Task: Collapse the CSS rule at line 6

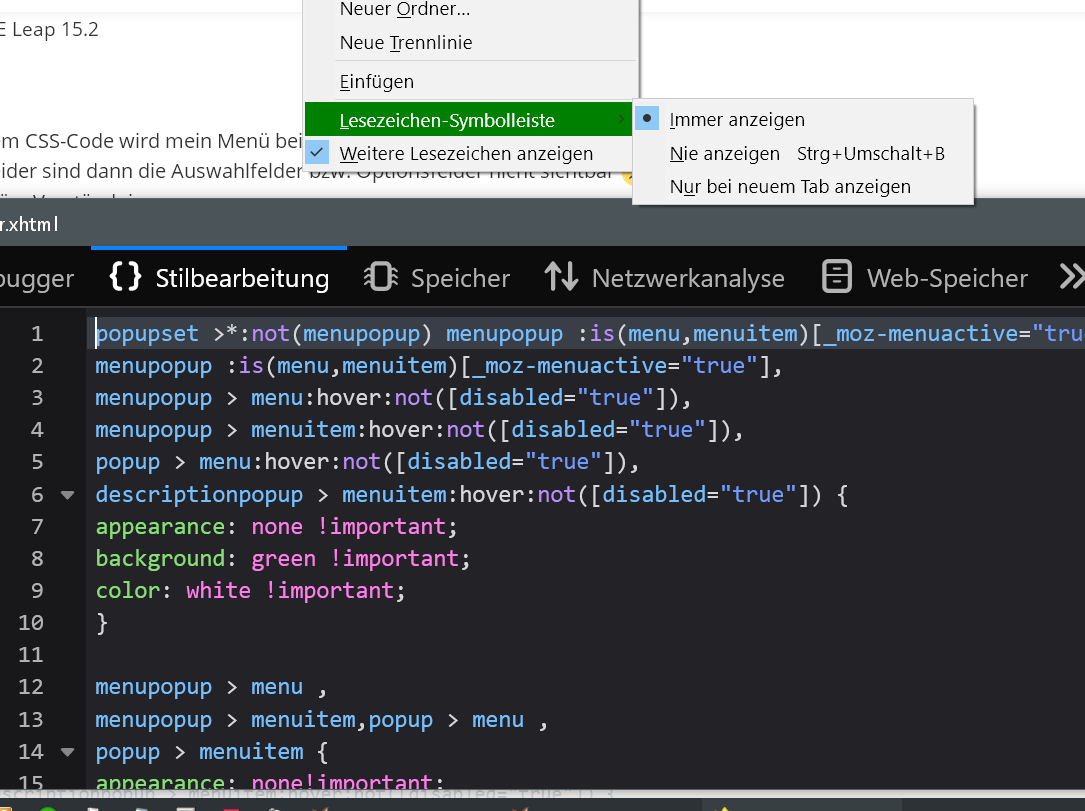Action: click(67, 494)
